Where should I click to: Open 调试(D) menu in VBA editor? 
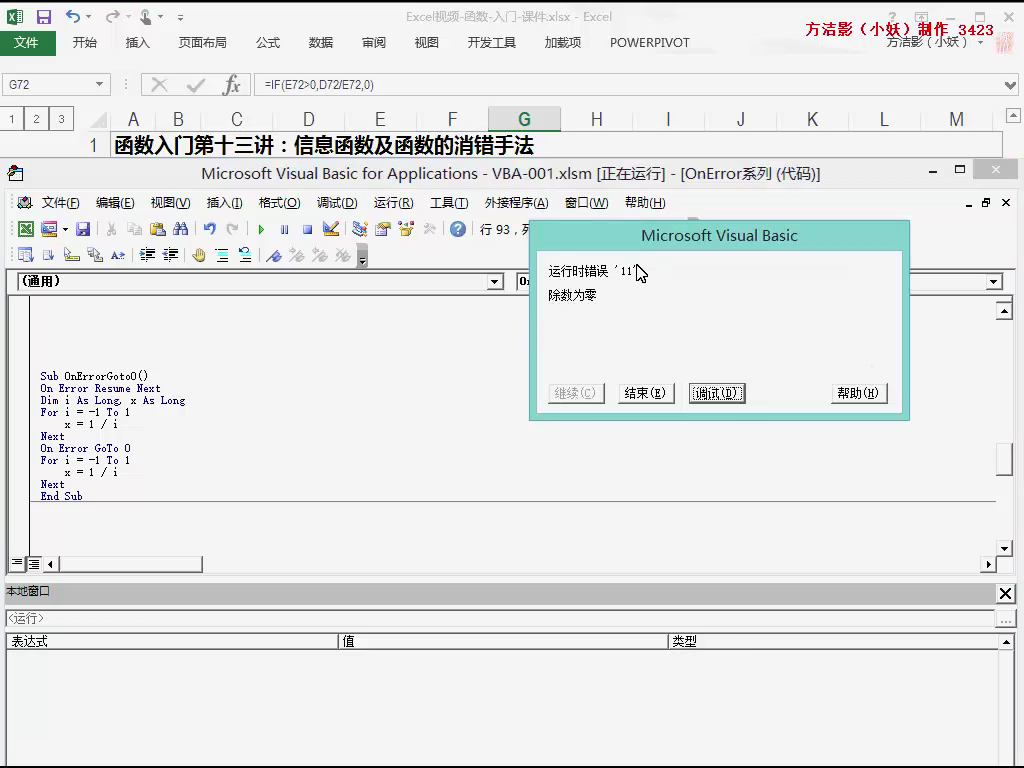coord(337,203)
